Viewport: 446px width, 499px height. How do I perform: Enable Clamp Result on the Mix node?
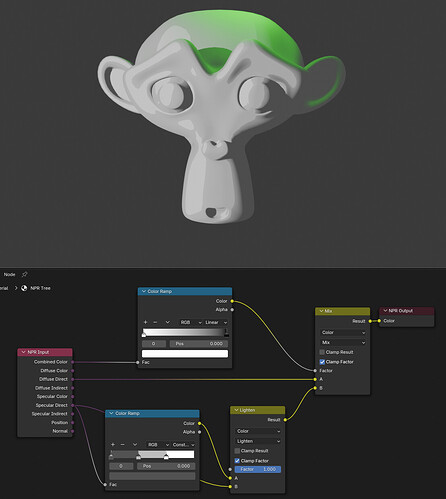(x=322, y=352)
